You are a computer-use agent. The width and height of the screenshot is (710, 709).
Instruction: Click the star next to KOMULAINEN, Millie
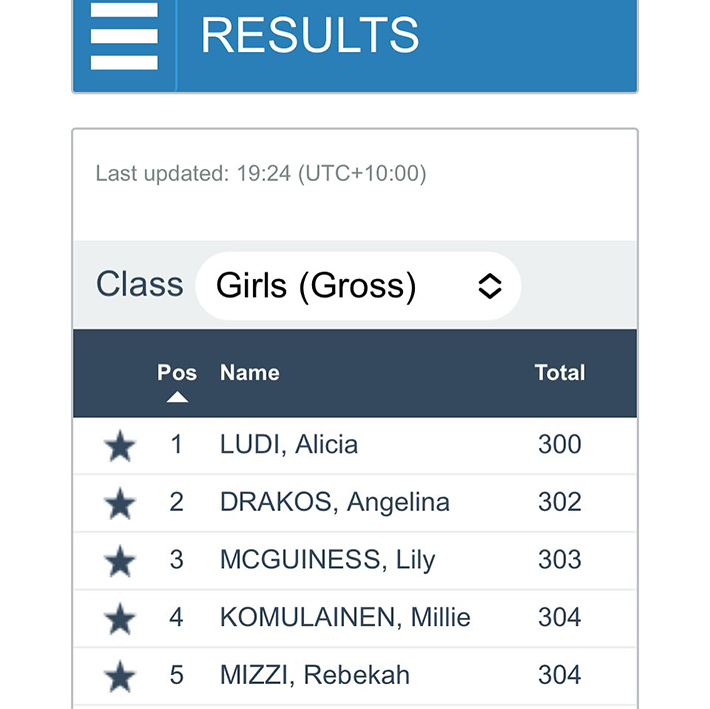click(x=120, y=618)
